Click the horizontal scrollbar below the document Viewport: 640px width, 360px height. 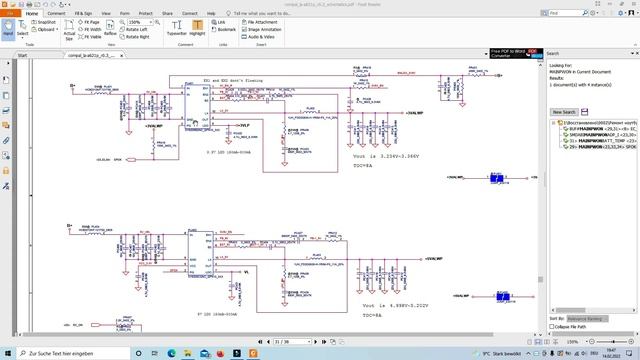pyautogui.click(x=257, y=334)
